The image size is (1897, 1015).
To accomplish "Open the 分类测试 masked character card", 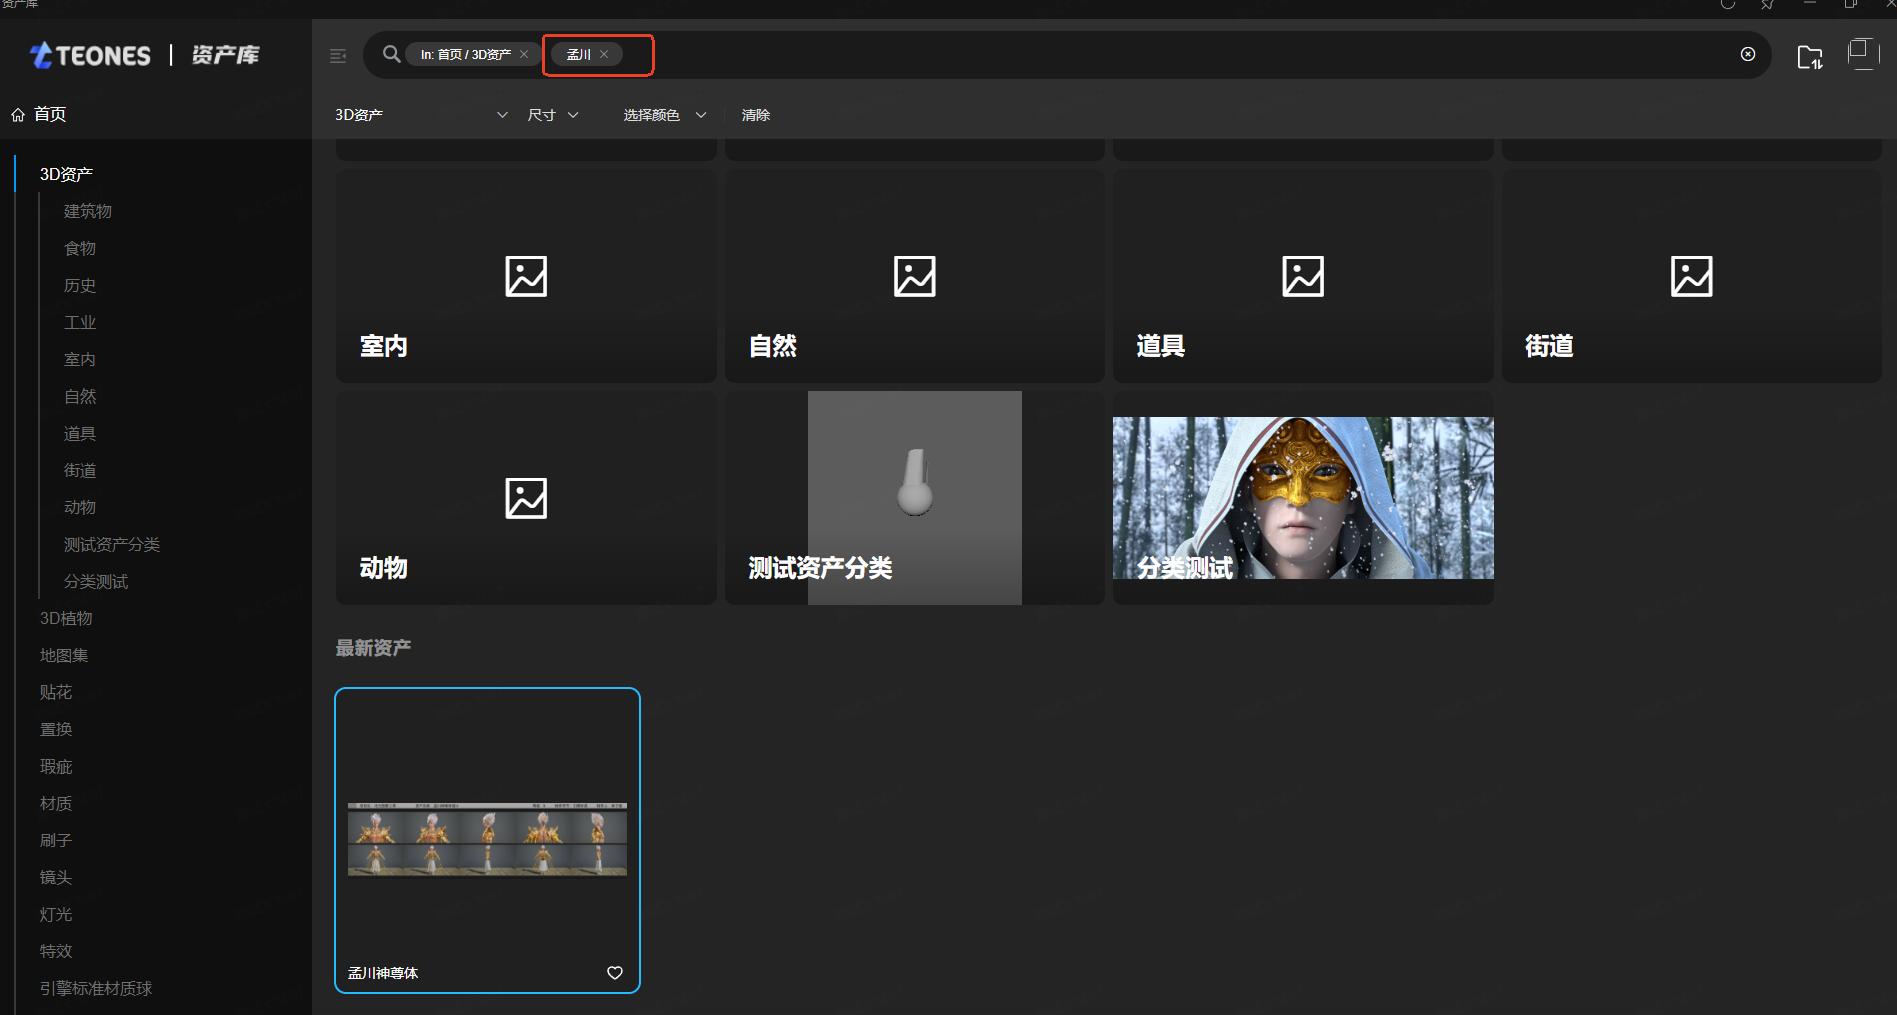I will click(x=1302, y=498).
